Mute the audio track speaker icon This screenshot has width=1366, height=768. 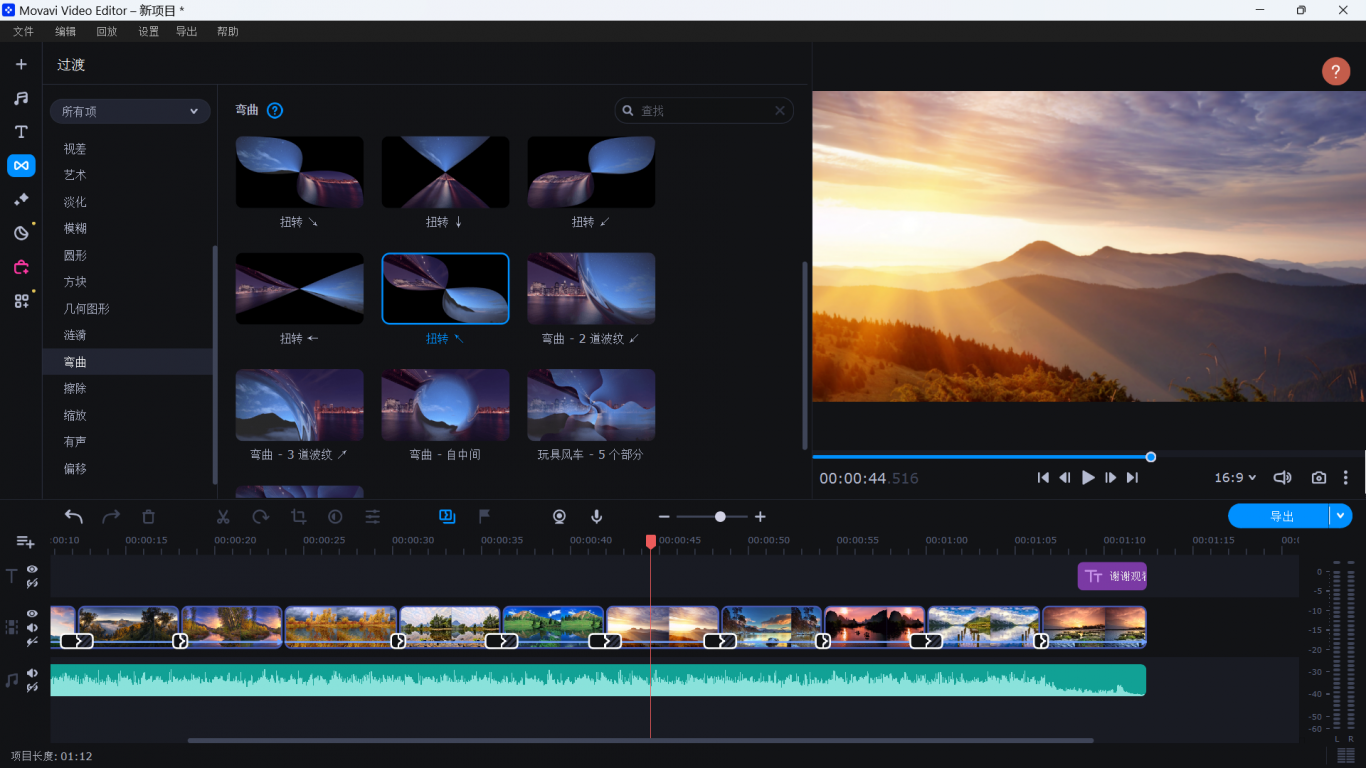[x=32, y=673]
